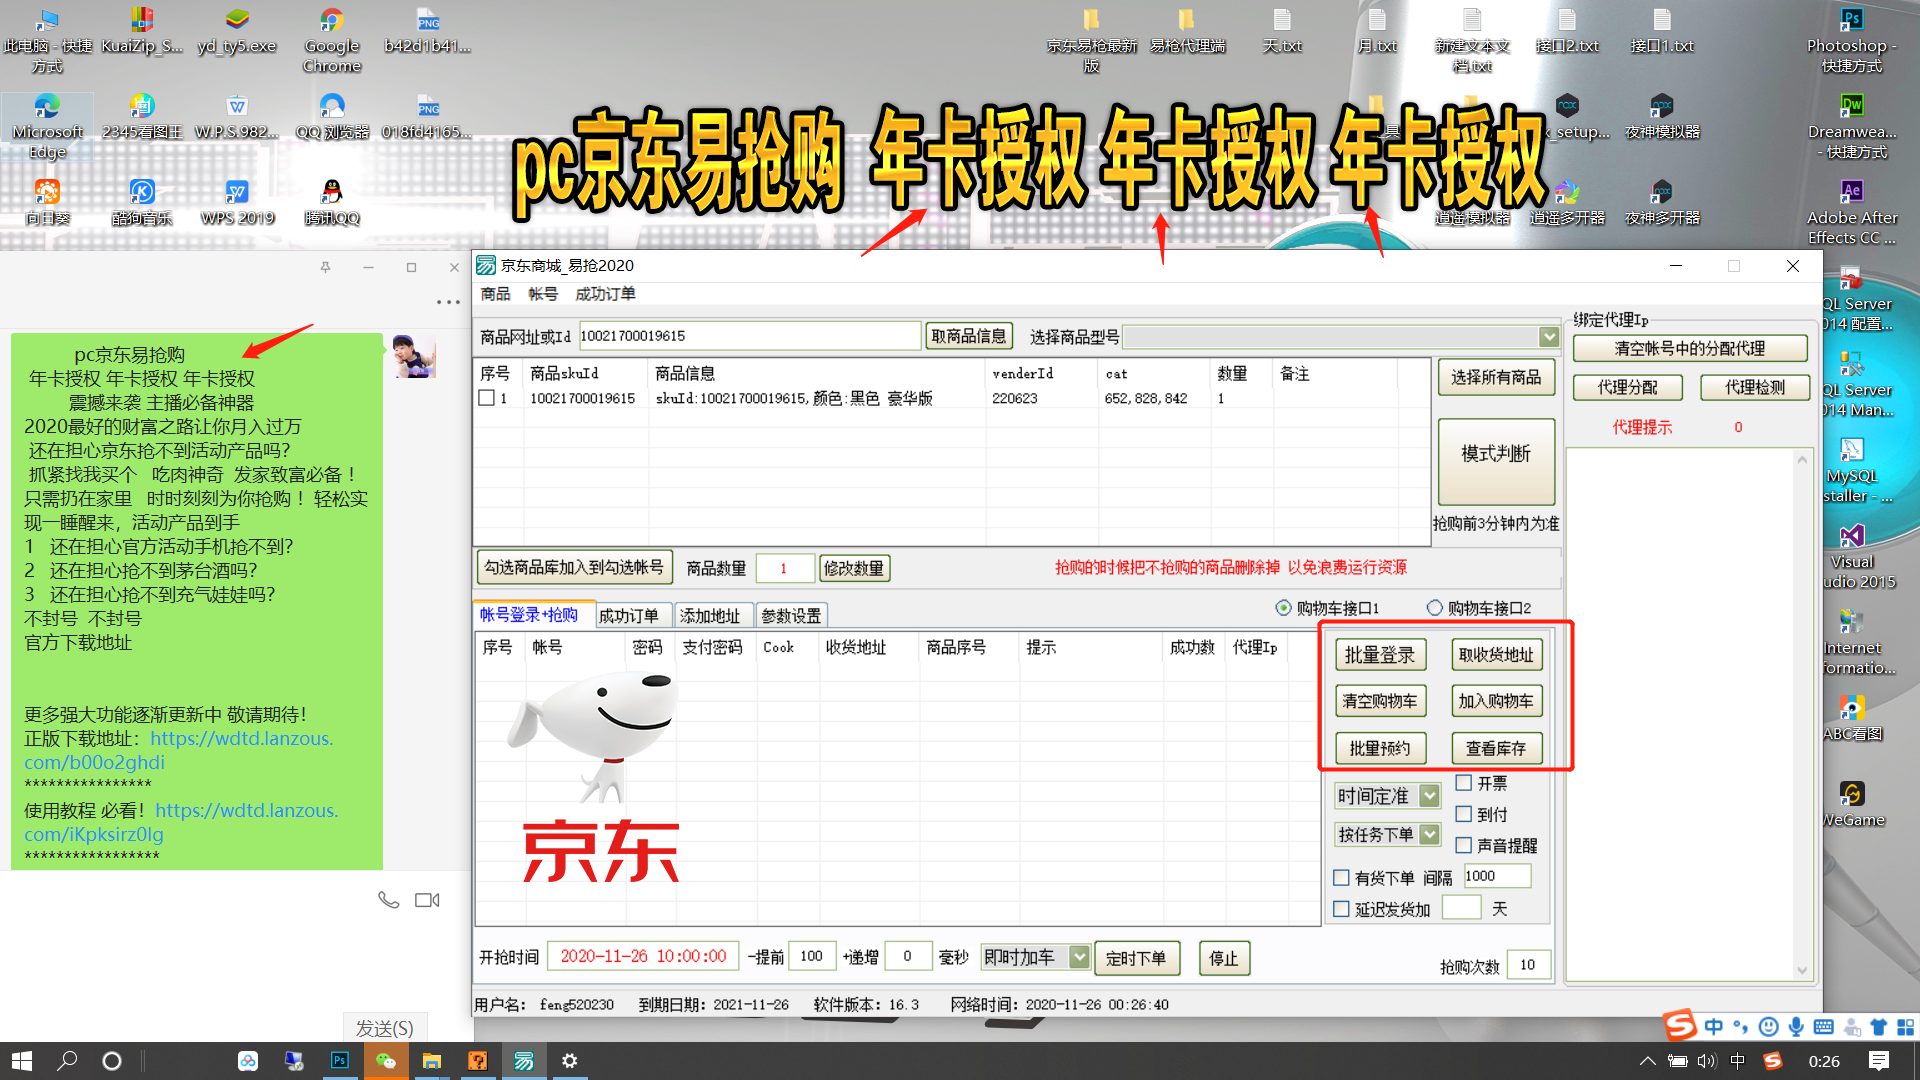Click 抢购次数 input field
The image size is (1920, 1080).
(1528, 965)
